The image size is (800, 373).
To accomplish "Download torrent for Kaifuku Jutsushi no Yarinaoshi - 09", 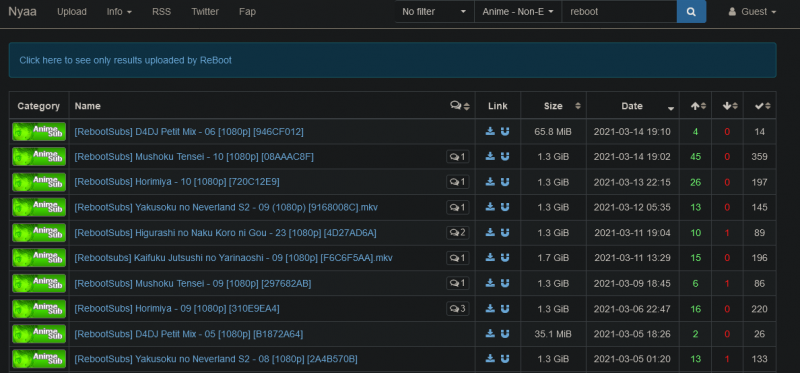I will coord(490,258).
